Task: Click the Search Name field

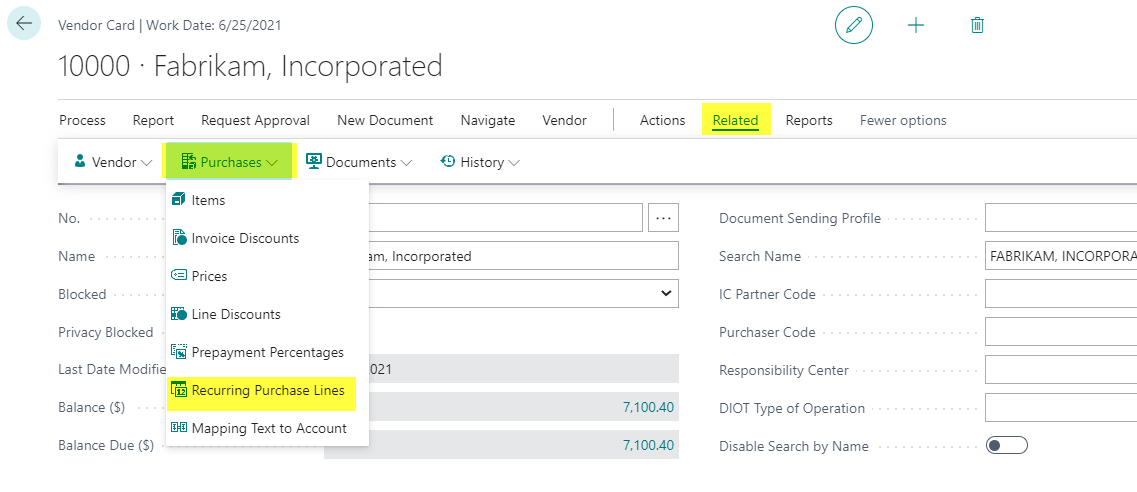Action: [x=1061, y=256]
